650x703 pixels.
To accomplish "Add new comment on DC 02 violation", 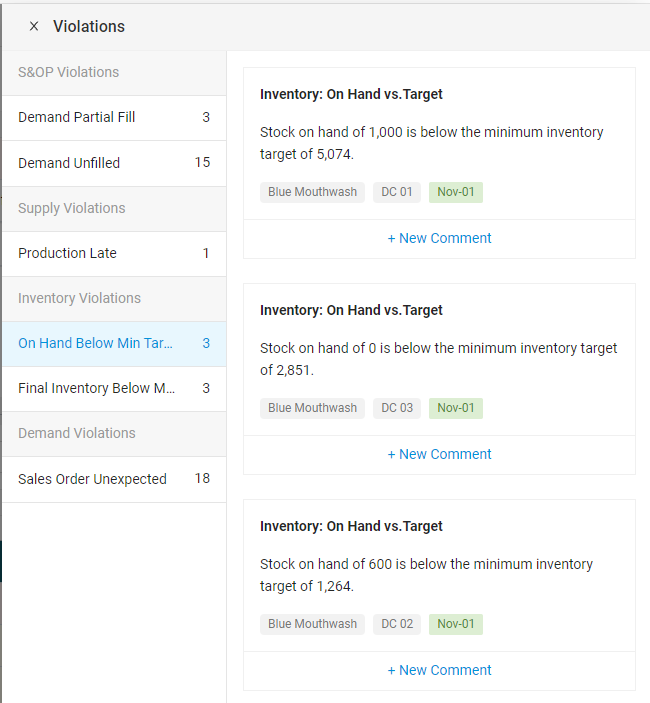I will 439,670.
